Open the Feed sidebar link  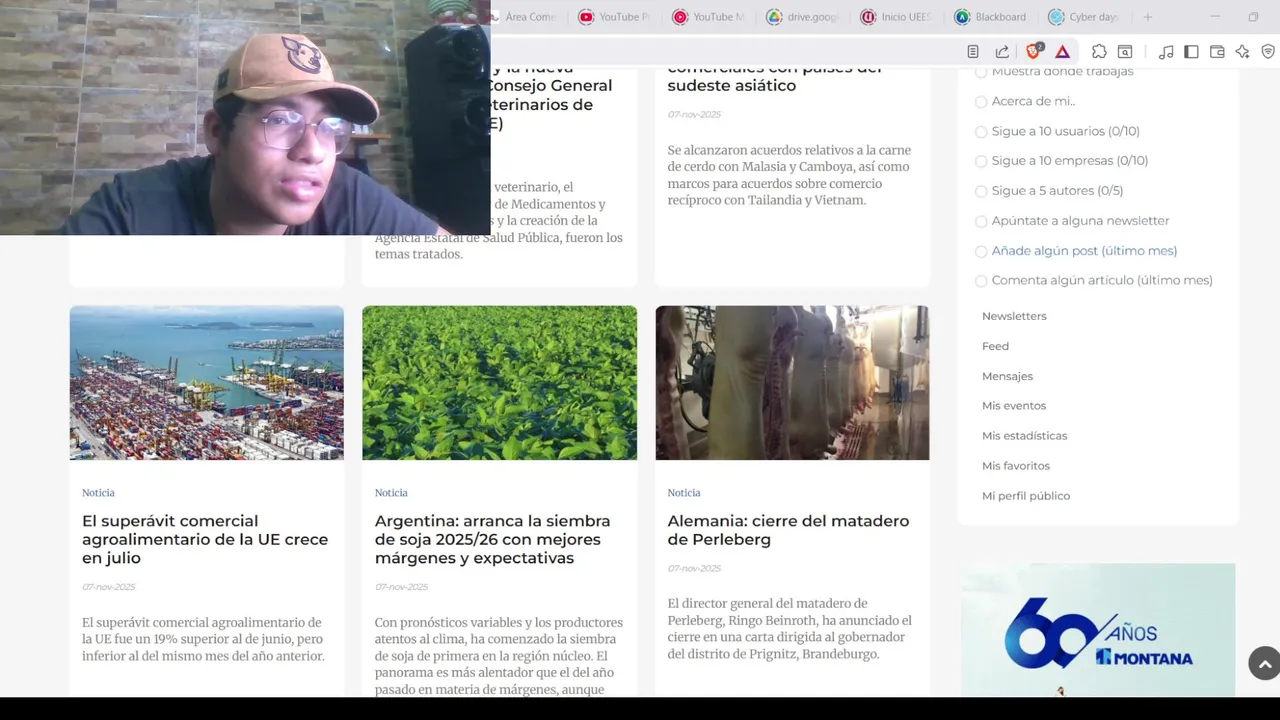tap(995, 346)
